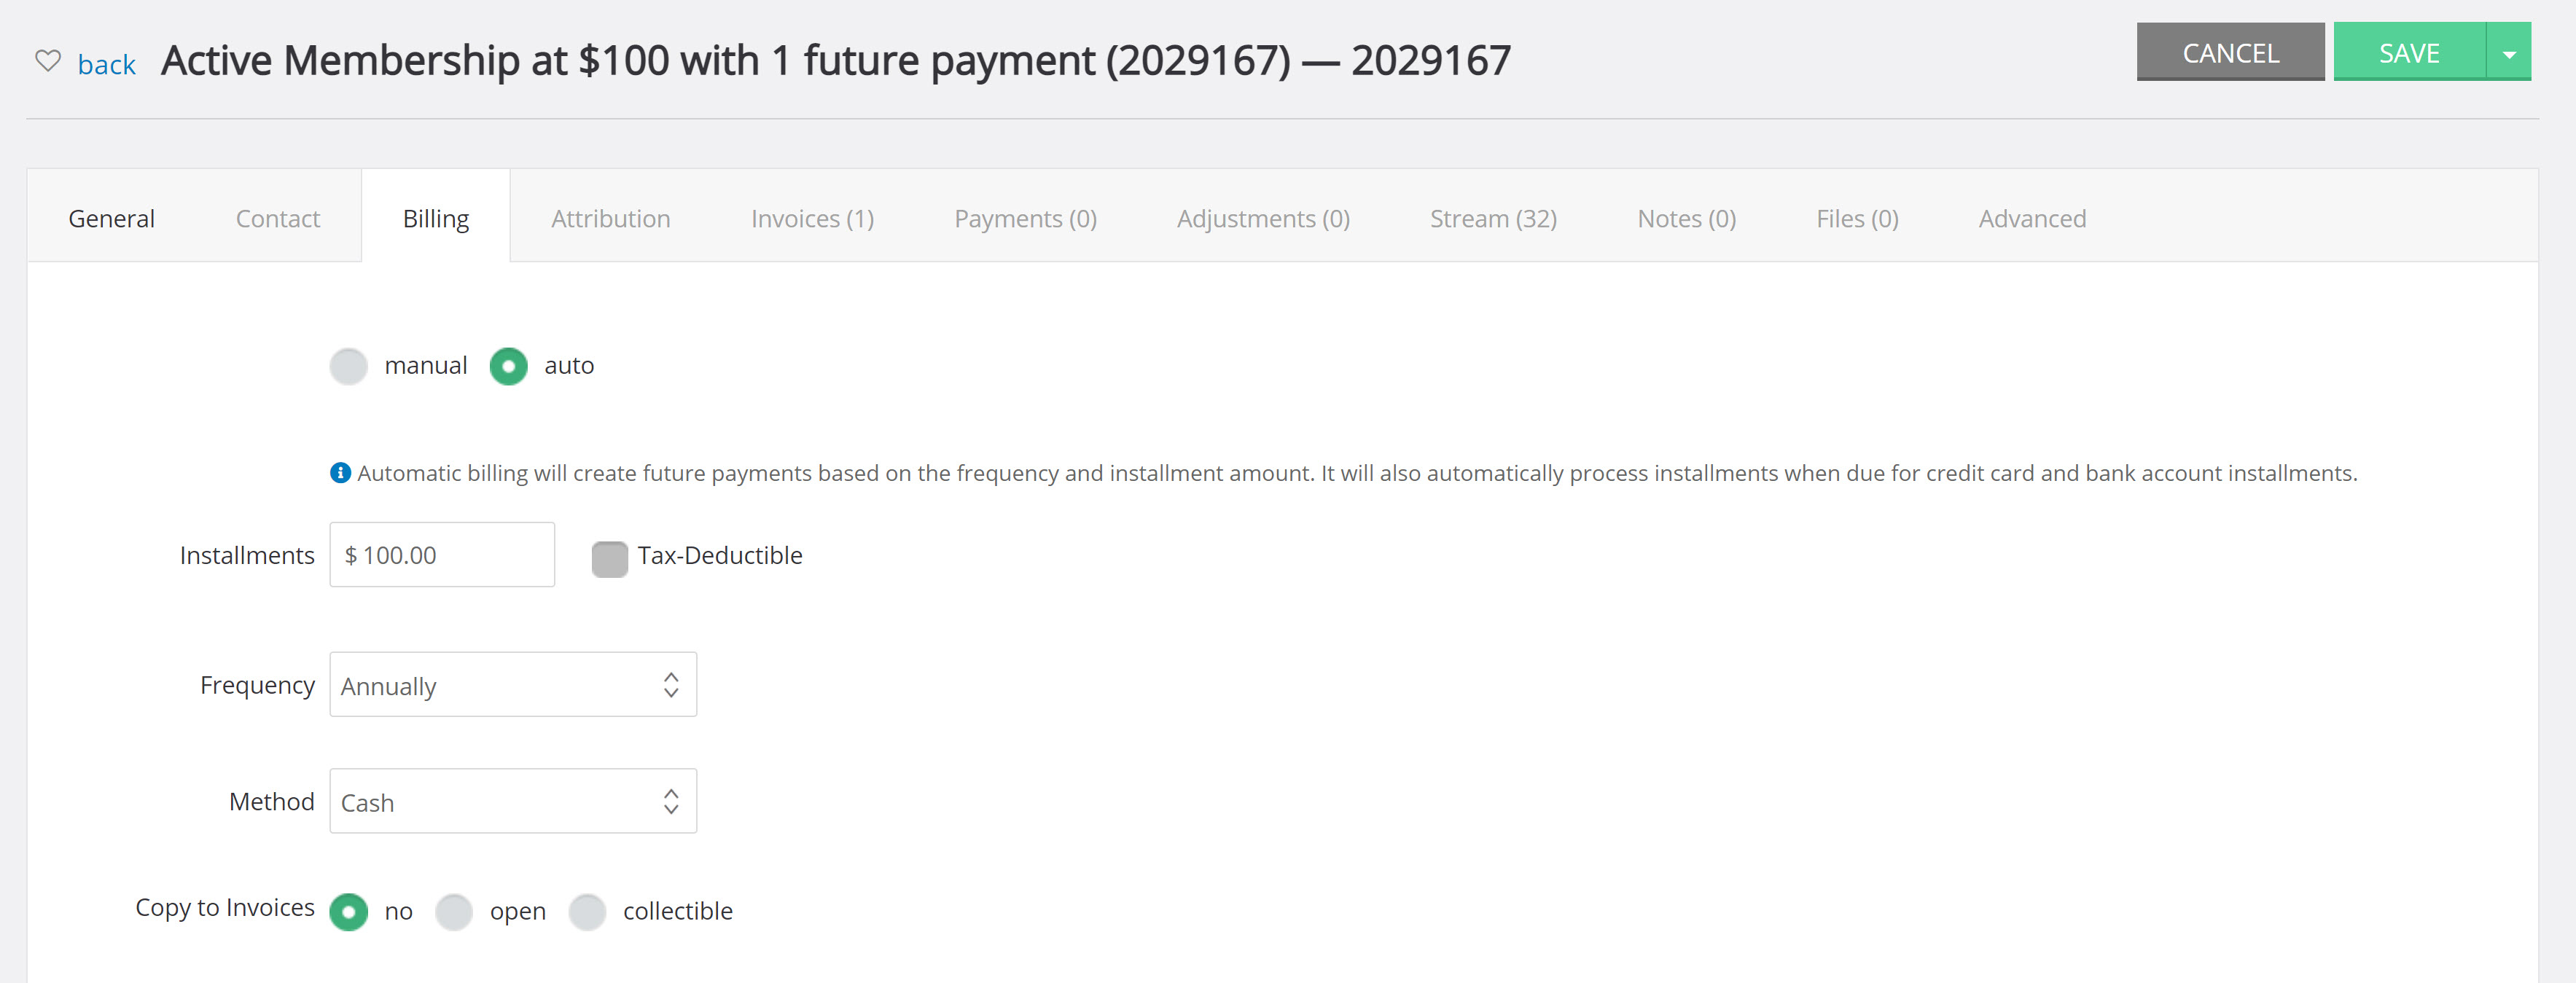The image size is (2576, 983).
Task: Open the Stream (32) tab
Action: pyautogui.click(x=1493, y=218)
